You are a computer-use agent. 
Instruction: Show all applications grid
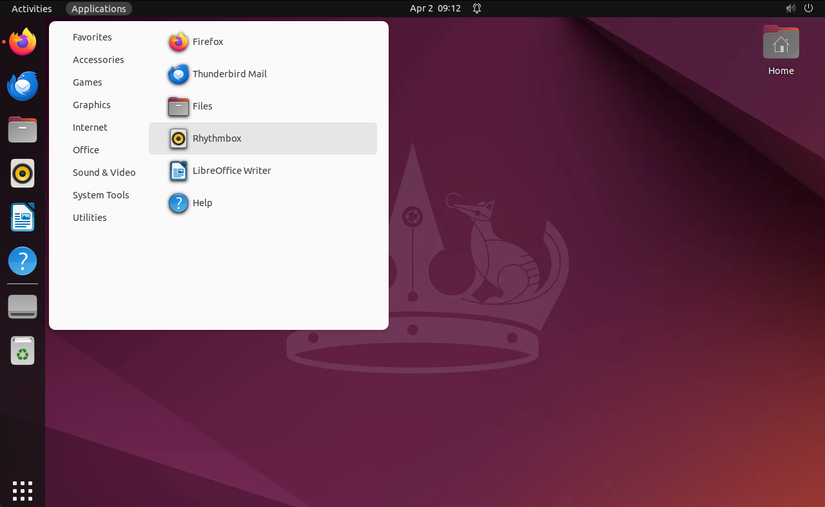tap(23, 491)
